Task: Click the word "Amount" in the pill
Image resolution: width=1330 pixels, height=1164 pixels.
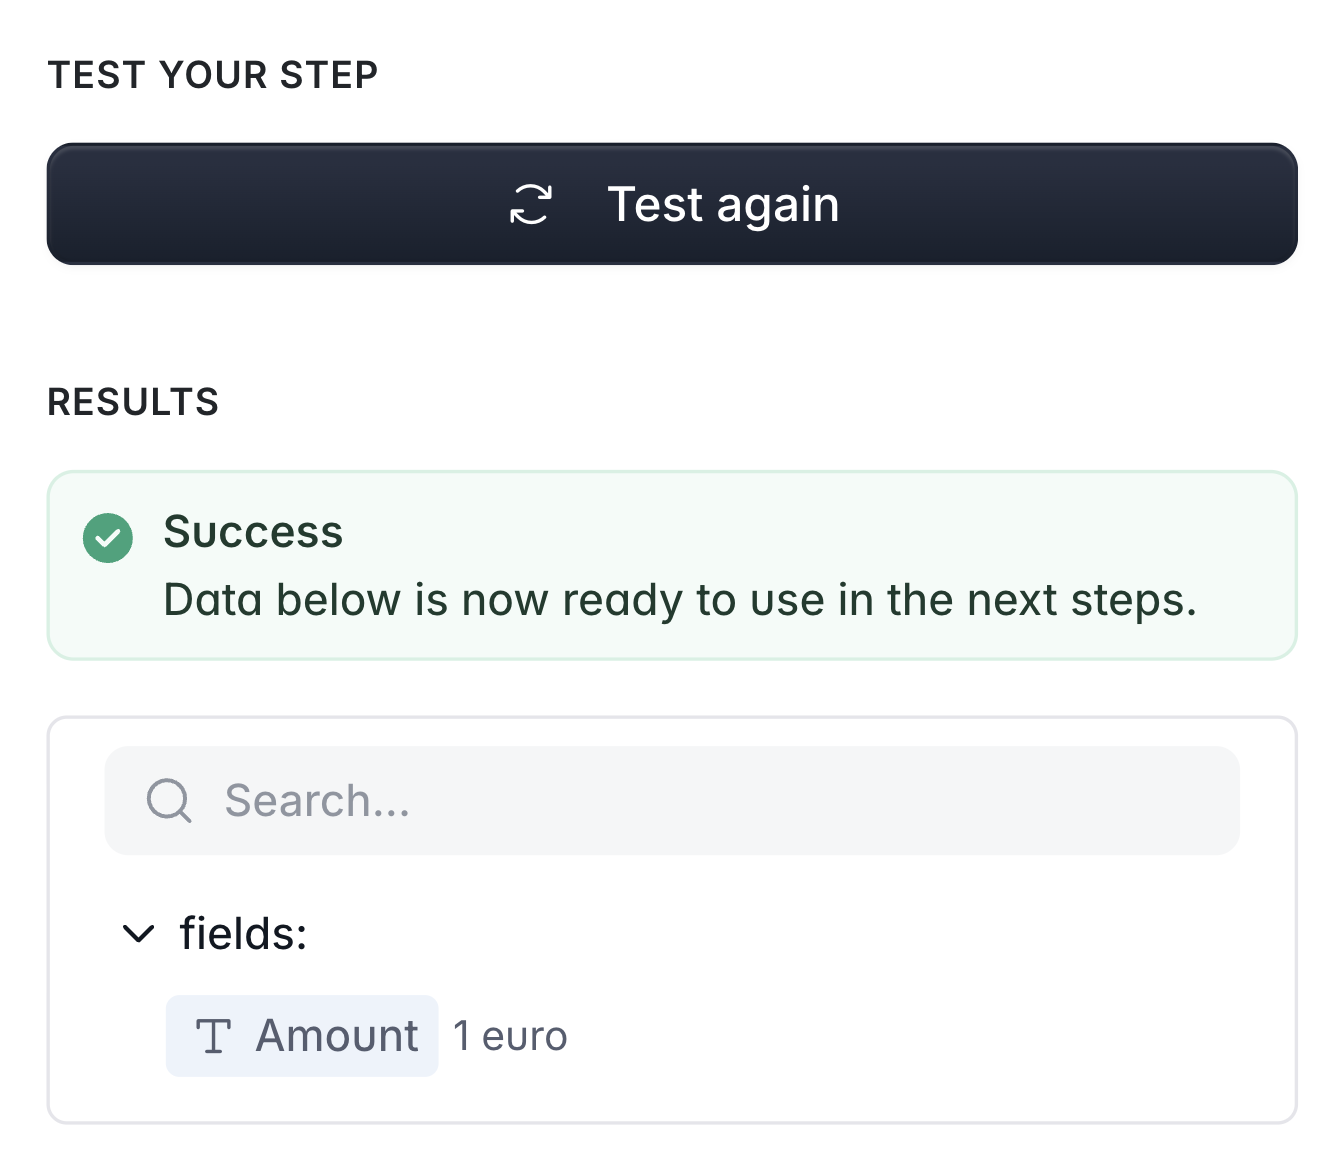Action: (x=337, y=1036)
